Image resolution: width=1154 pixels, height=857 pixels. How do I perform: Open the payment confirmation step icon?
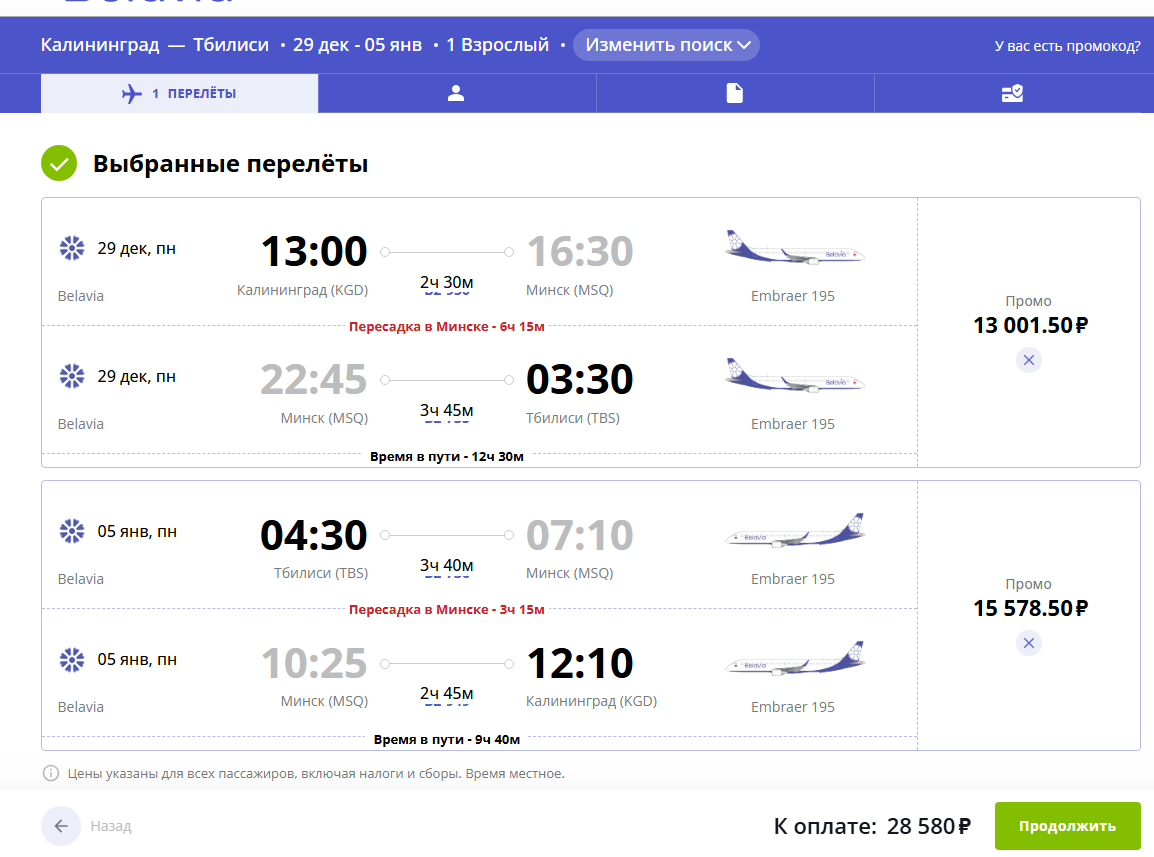[x=1012, y=94]
